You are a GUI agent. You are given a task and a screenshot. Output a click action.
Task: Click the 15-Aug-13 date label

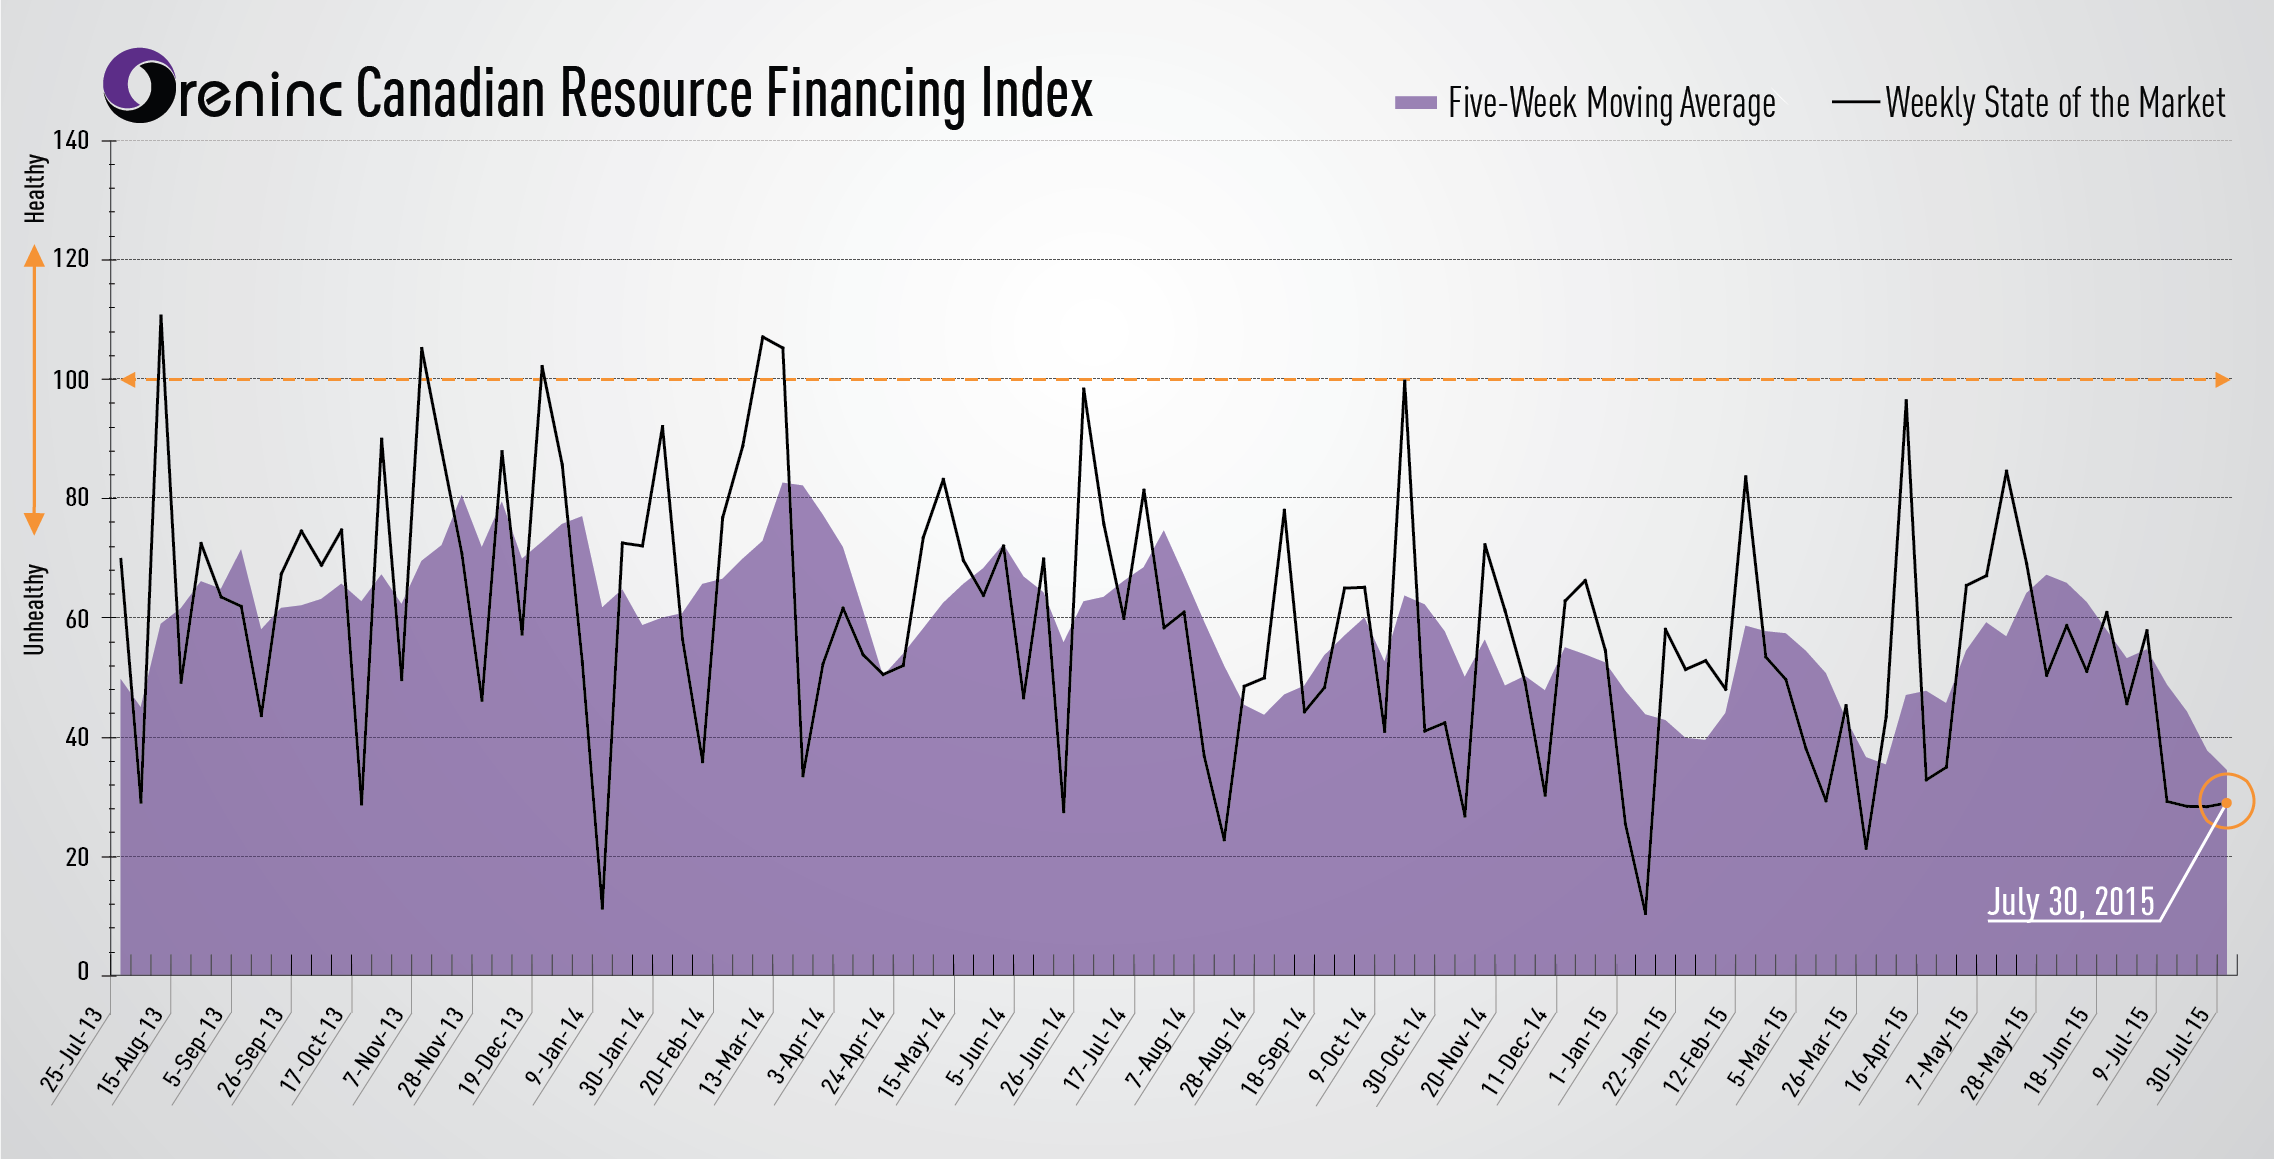pyautogui.click(x=131, y=1048)
